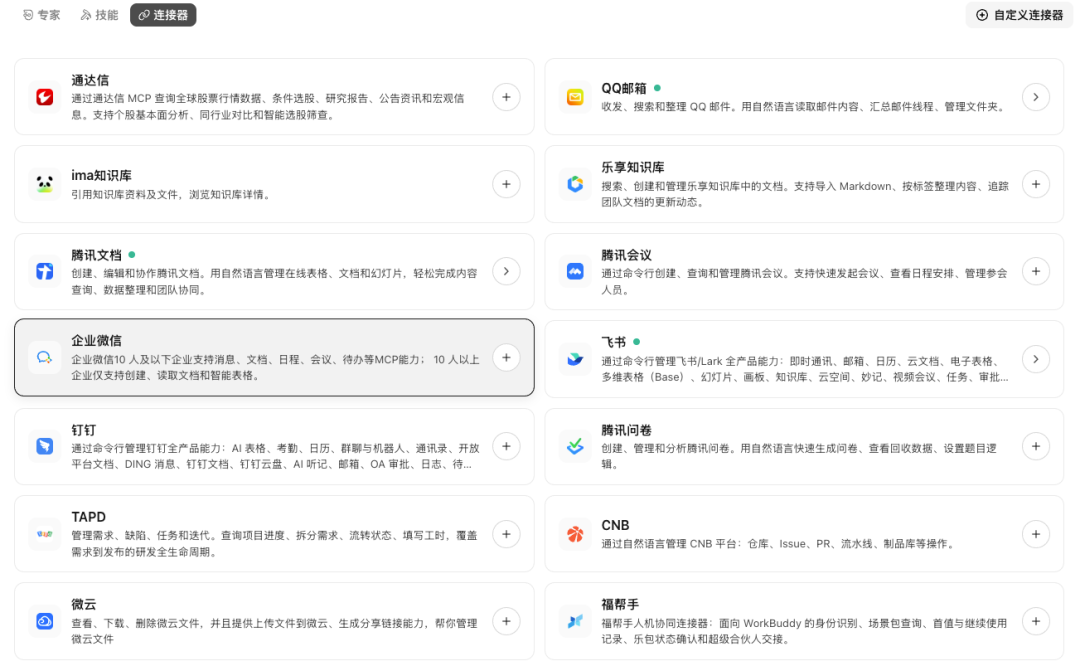Select the 乐享知识库 connector card
Screen dimensions: 1080x666
[804, 184]
